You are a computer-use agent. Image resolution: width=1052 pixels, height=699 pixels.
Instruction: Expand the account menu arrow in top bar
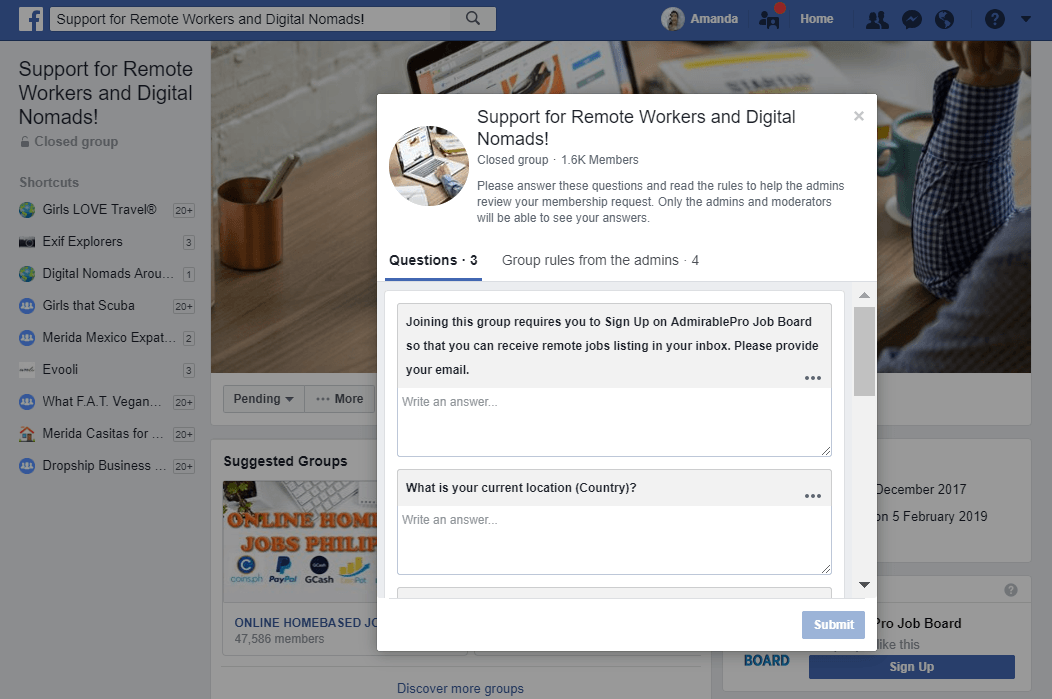coord(1025,19)
